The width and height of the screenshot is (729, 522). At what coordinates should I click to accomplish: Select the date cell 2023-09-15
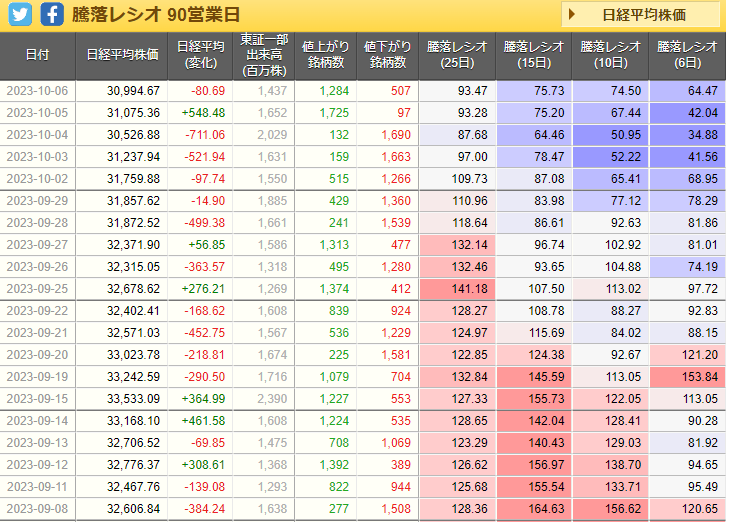[x=37, y=399]
